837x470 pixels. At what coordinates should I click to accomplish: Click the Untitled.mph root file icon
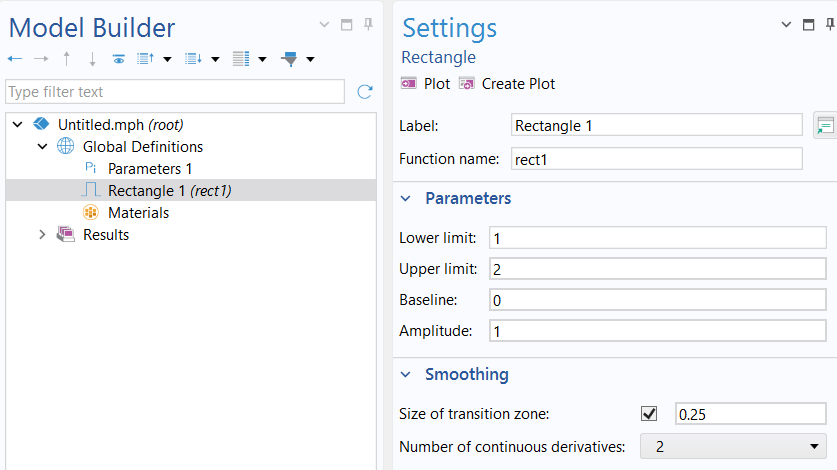click(41, 124)
